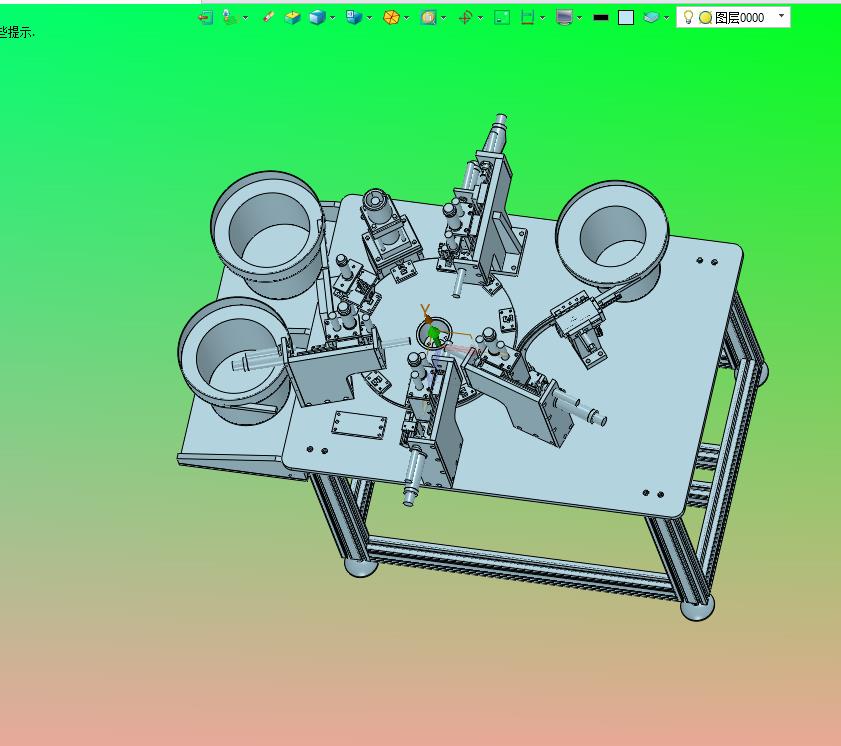Click the light blue face color swatch
Image resolution: width=841 pixels, height=746 pixels.
pyautogui.click(x=626, y=18)
